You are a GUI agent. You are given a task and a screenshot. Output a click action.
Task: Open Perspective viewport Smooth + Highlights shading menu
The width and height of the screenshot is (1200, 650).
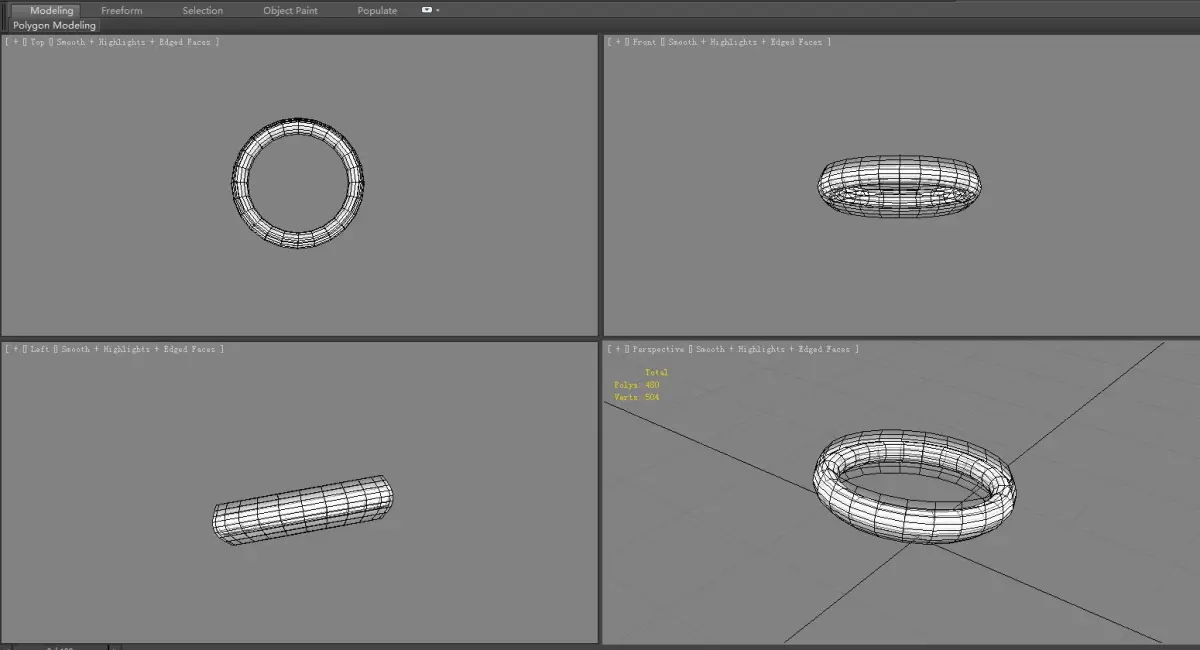click(x=773, y=349)
